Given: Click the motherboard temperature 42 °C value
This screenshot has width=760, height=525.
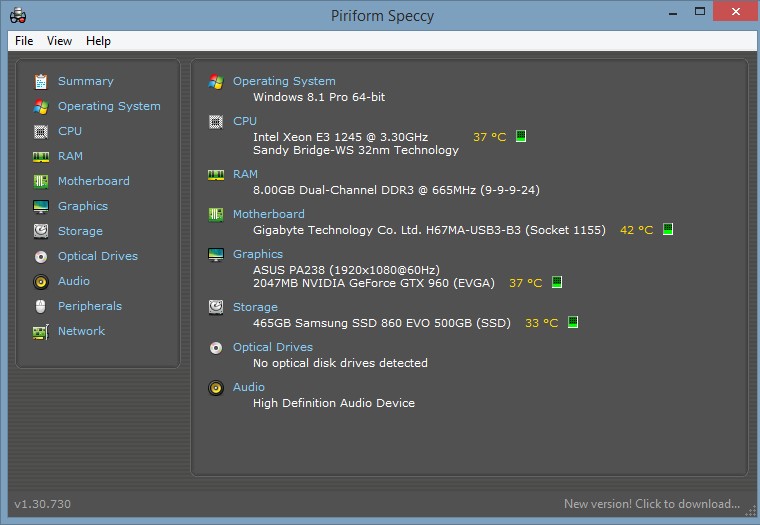Looking at the screenshot, I should 636,230.
